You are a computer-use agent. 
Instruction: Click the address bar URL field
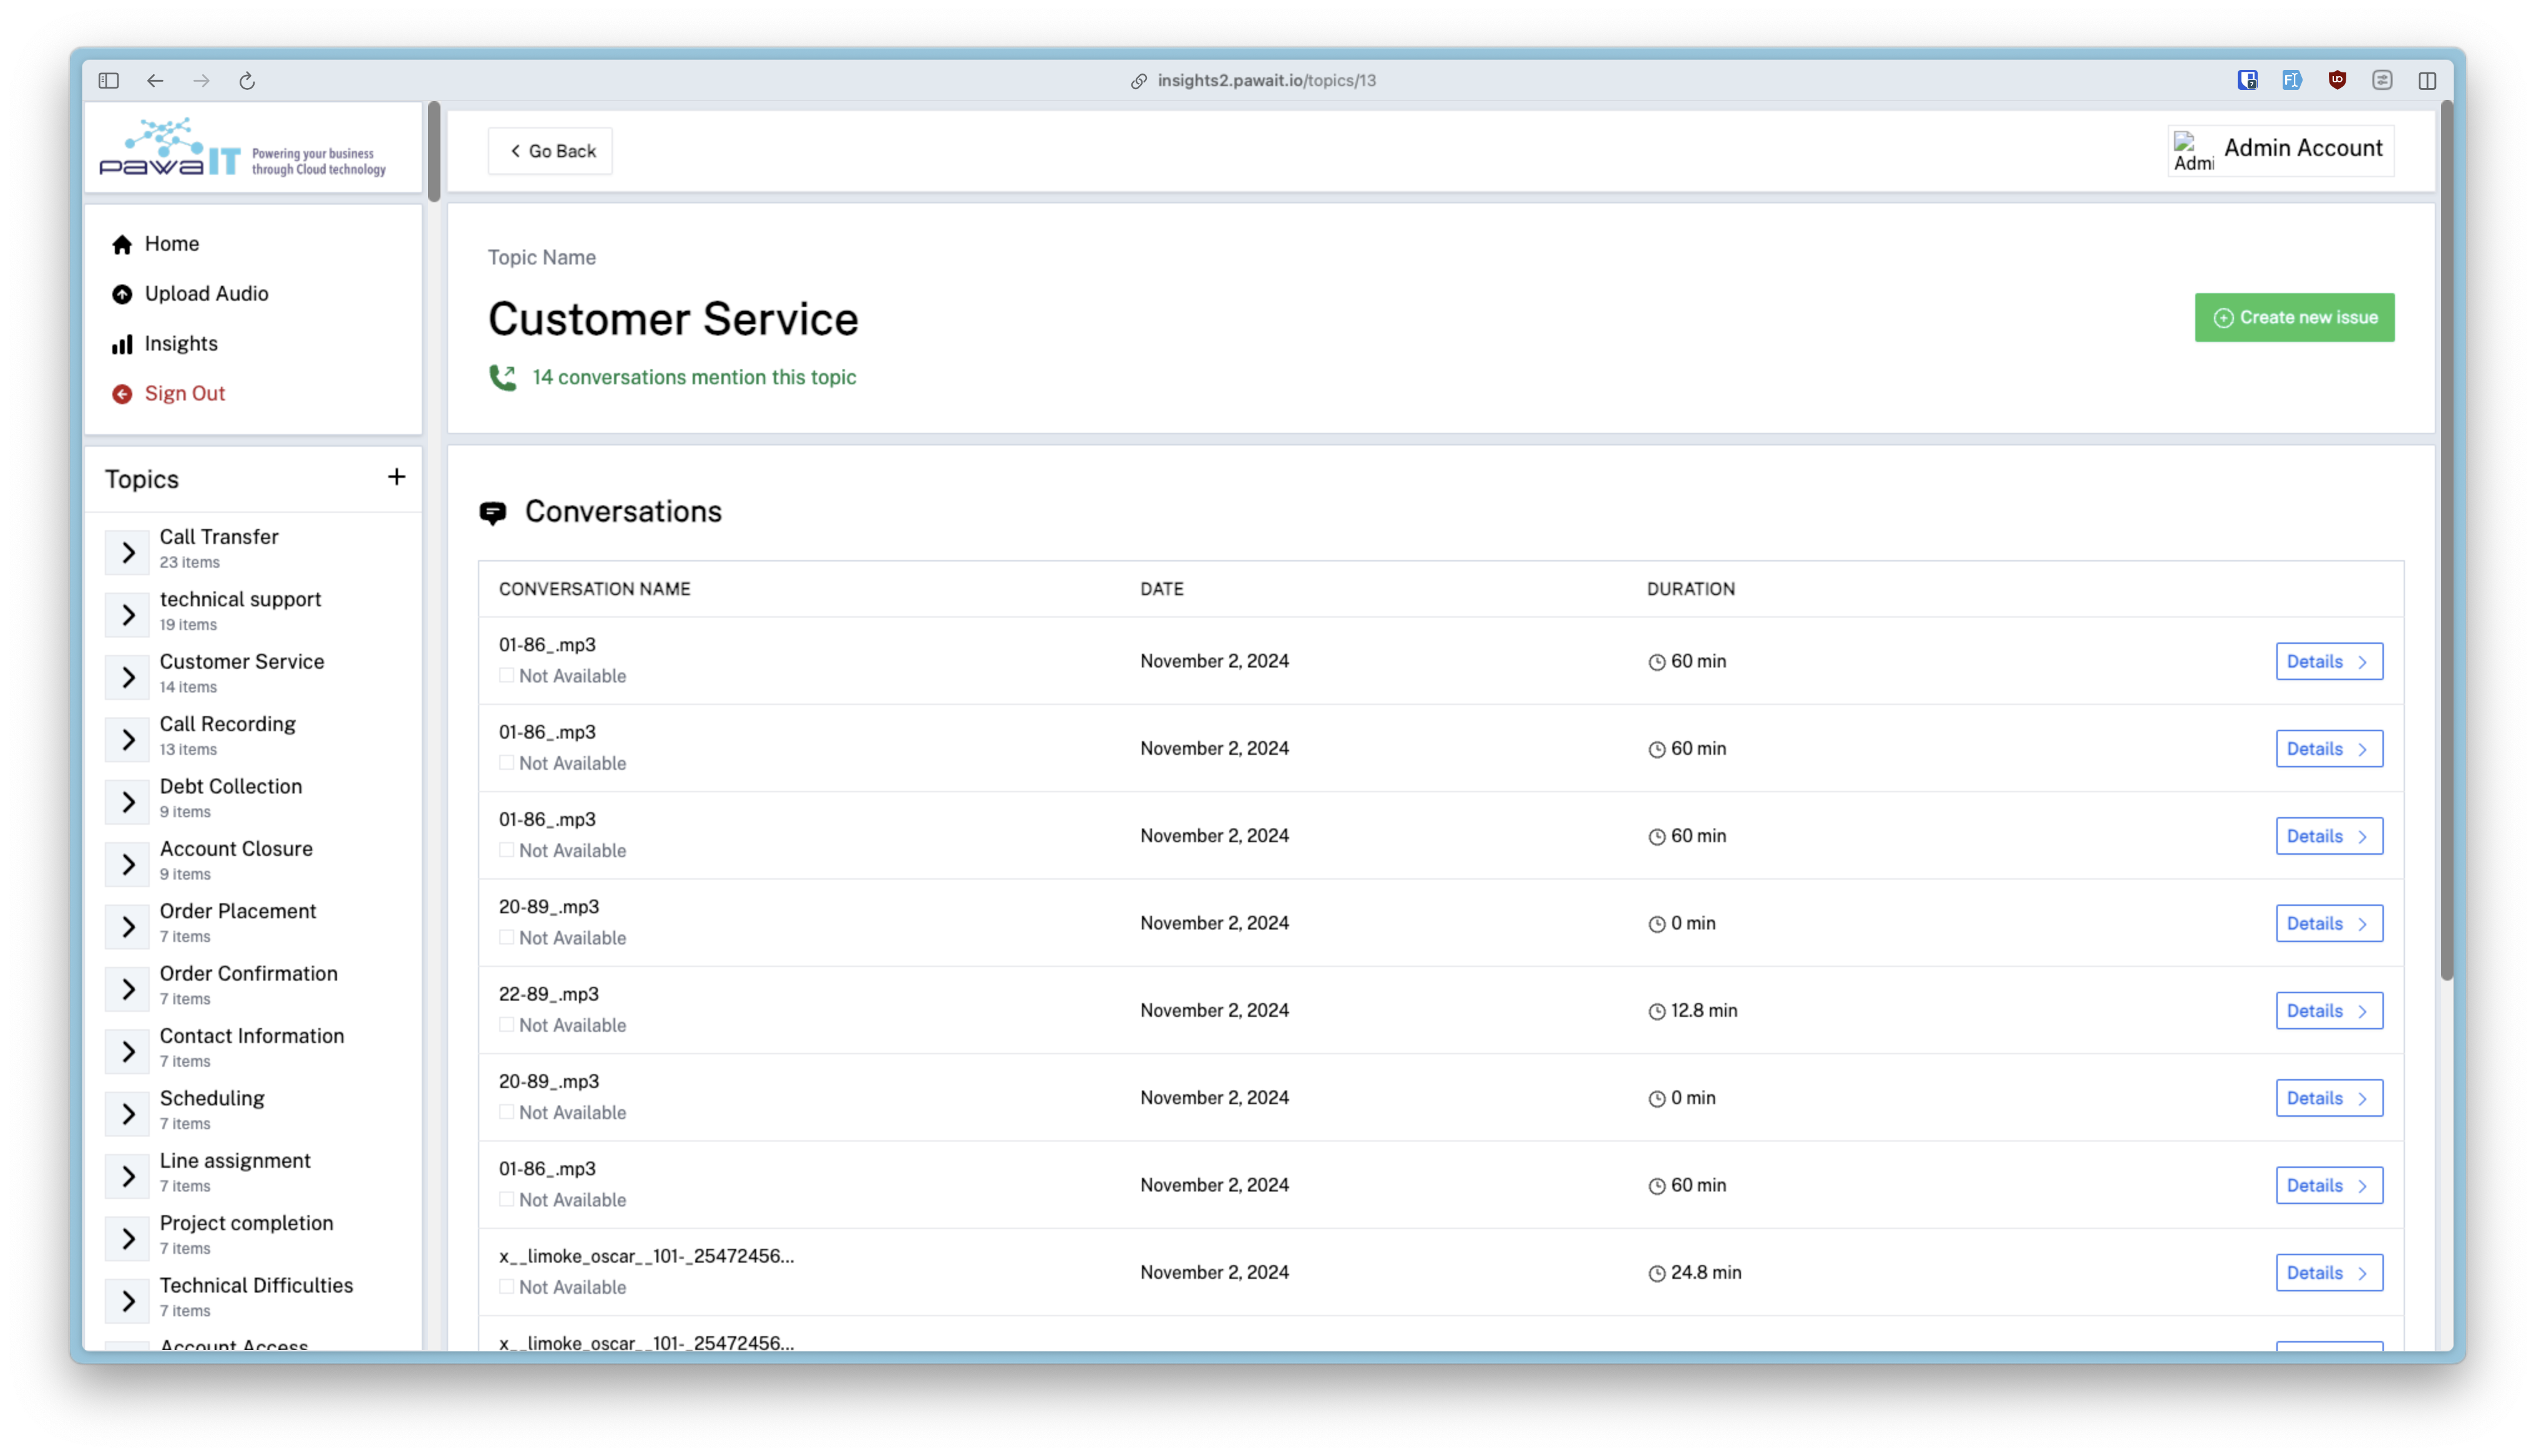click(1266, 81)
